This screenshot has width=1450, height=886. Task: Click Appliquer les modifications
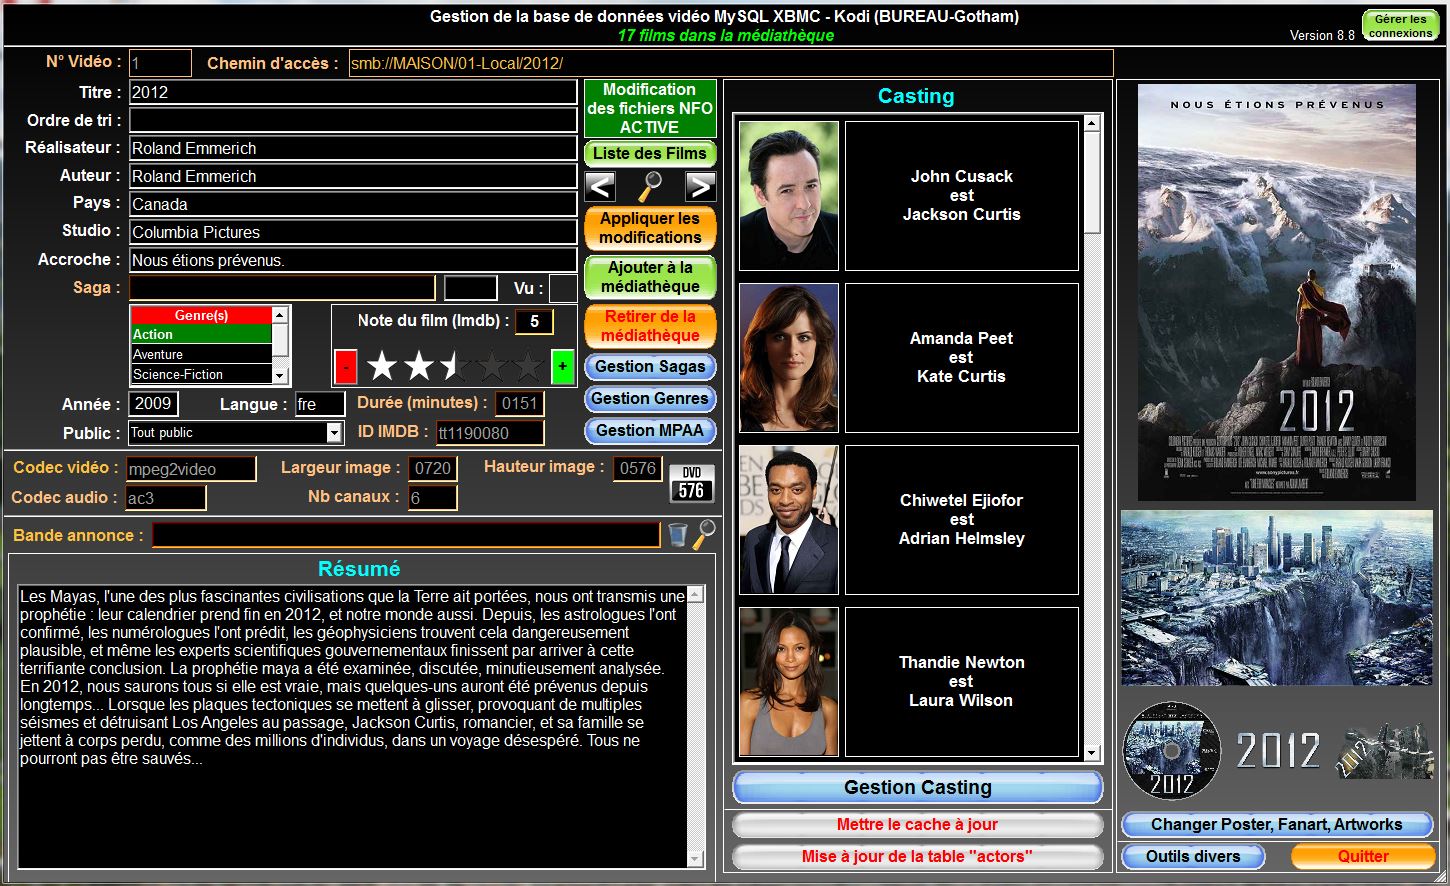[650, 228]
